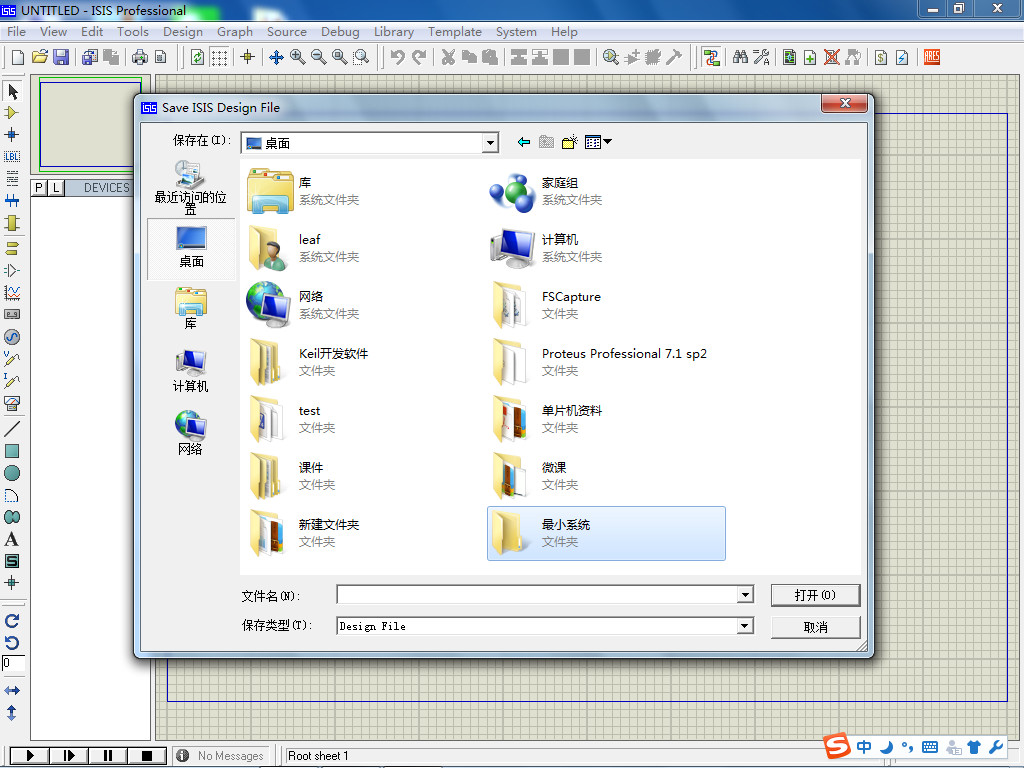Screen dimensions: 1024x768
Task: Click the Sogou input method S icon
Action: tap(837, 745)
